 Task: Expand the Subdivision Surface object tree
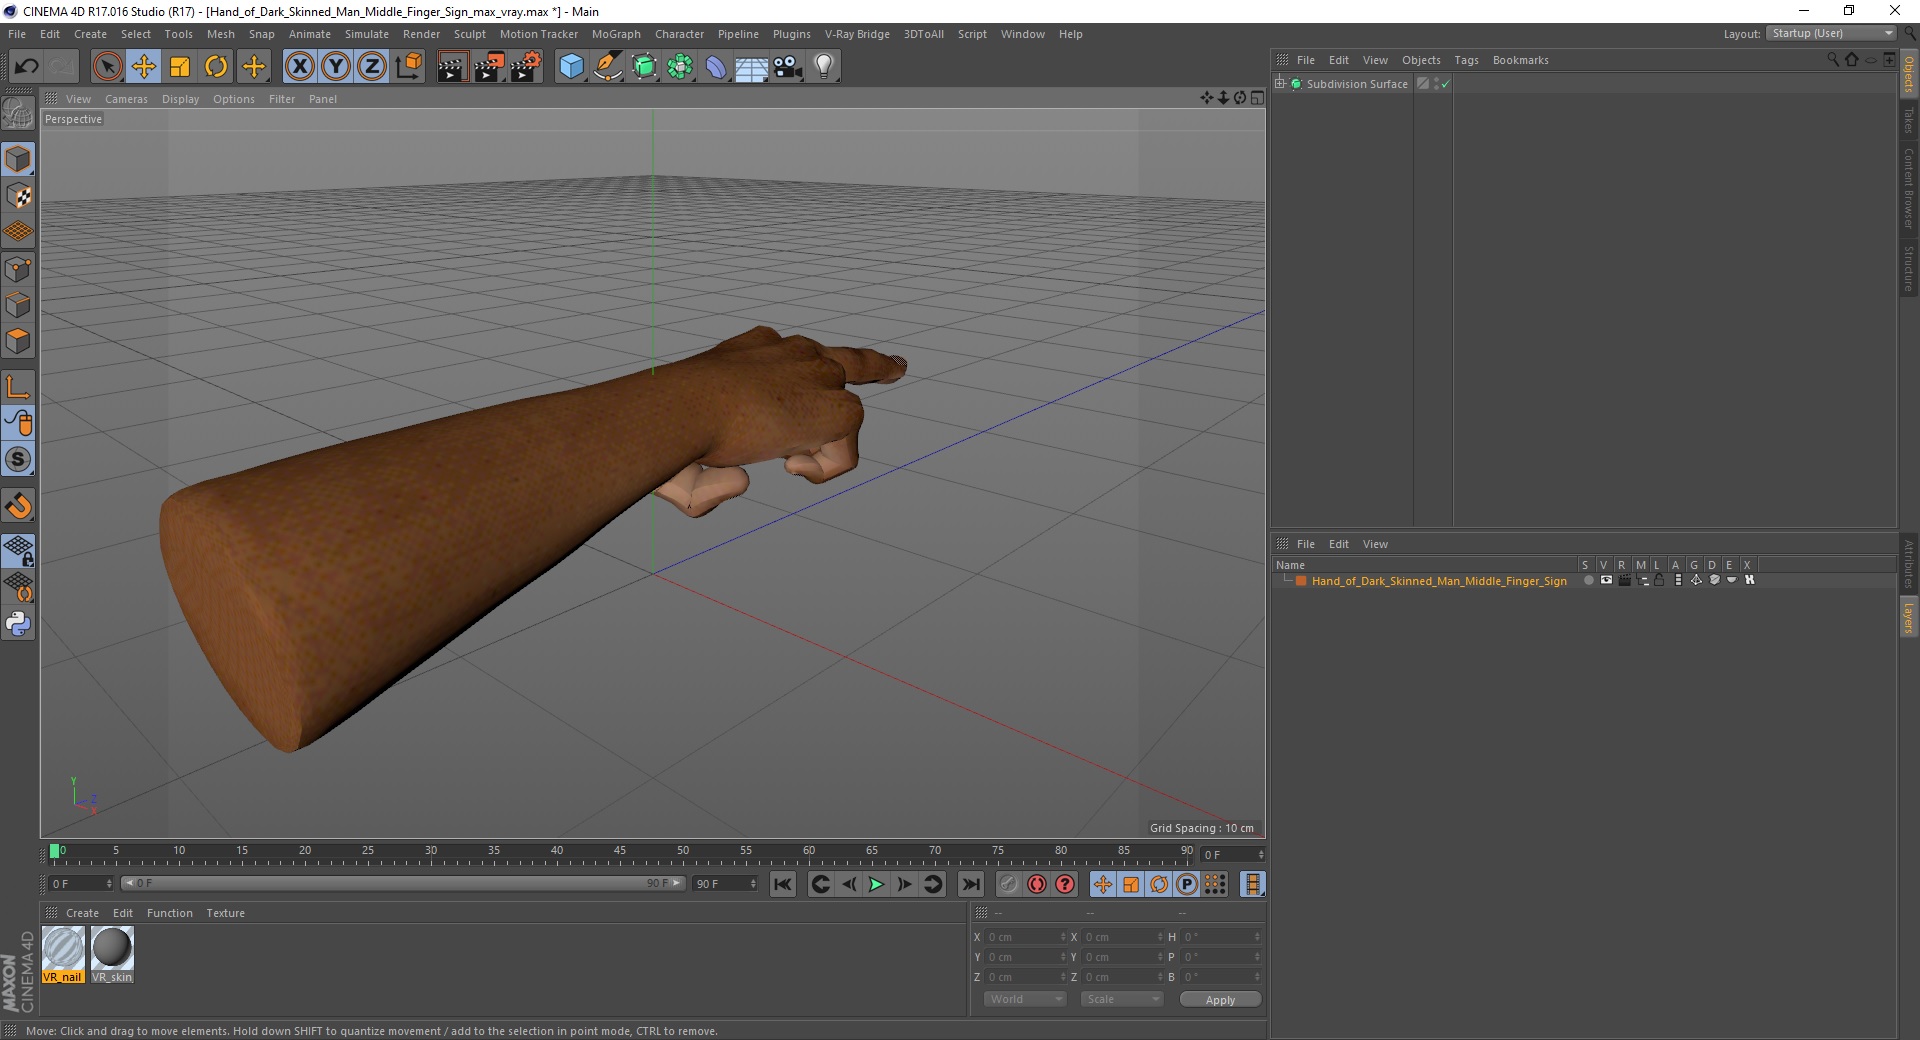point(1280,84)
